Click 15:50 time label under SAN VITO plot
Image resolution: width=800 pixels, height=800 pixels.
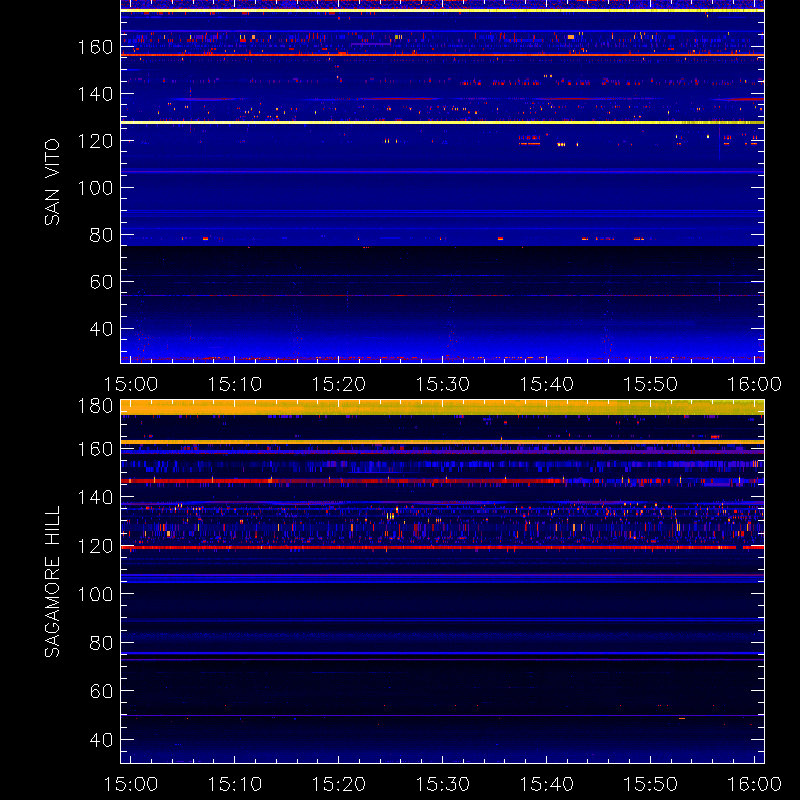(x=651, y=384)
